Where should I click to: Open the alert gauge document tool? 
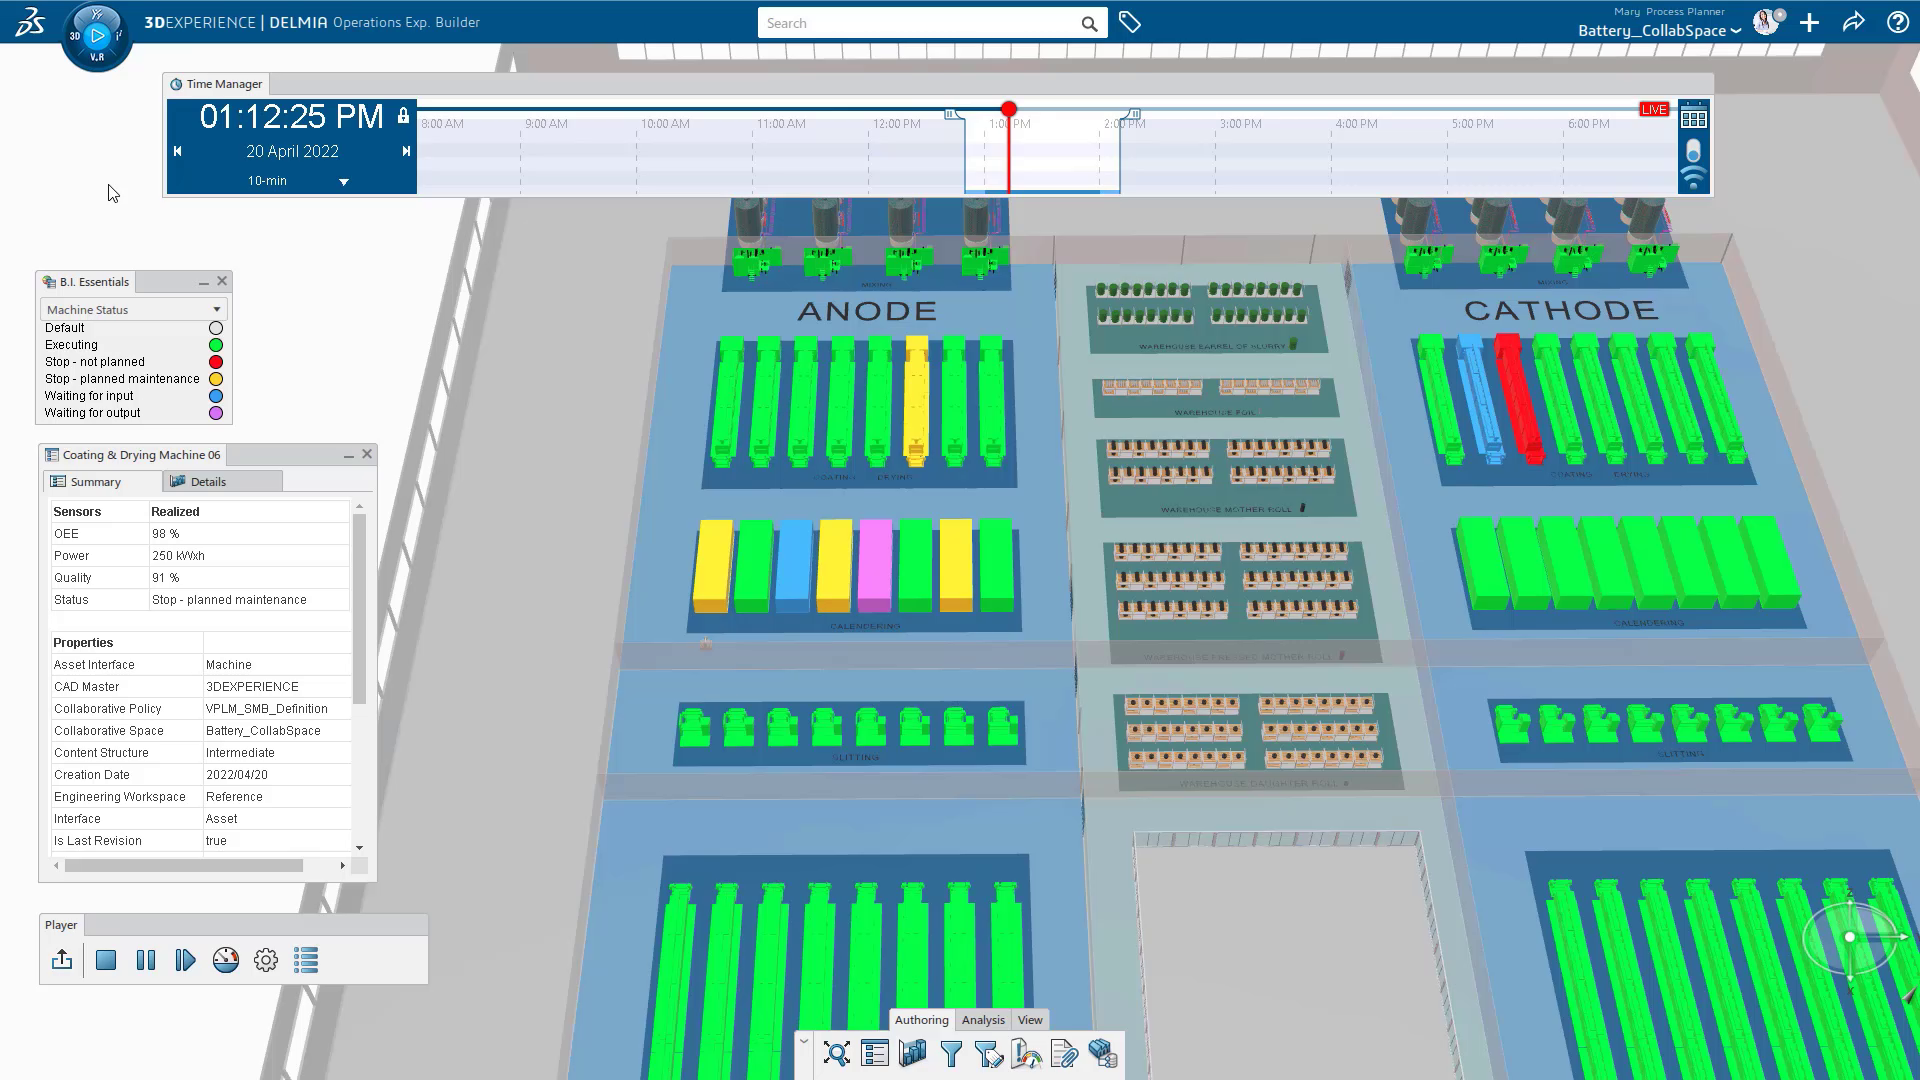pyautogui.click(x=1027, y=1054)
